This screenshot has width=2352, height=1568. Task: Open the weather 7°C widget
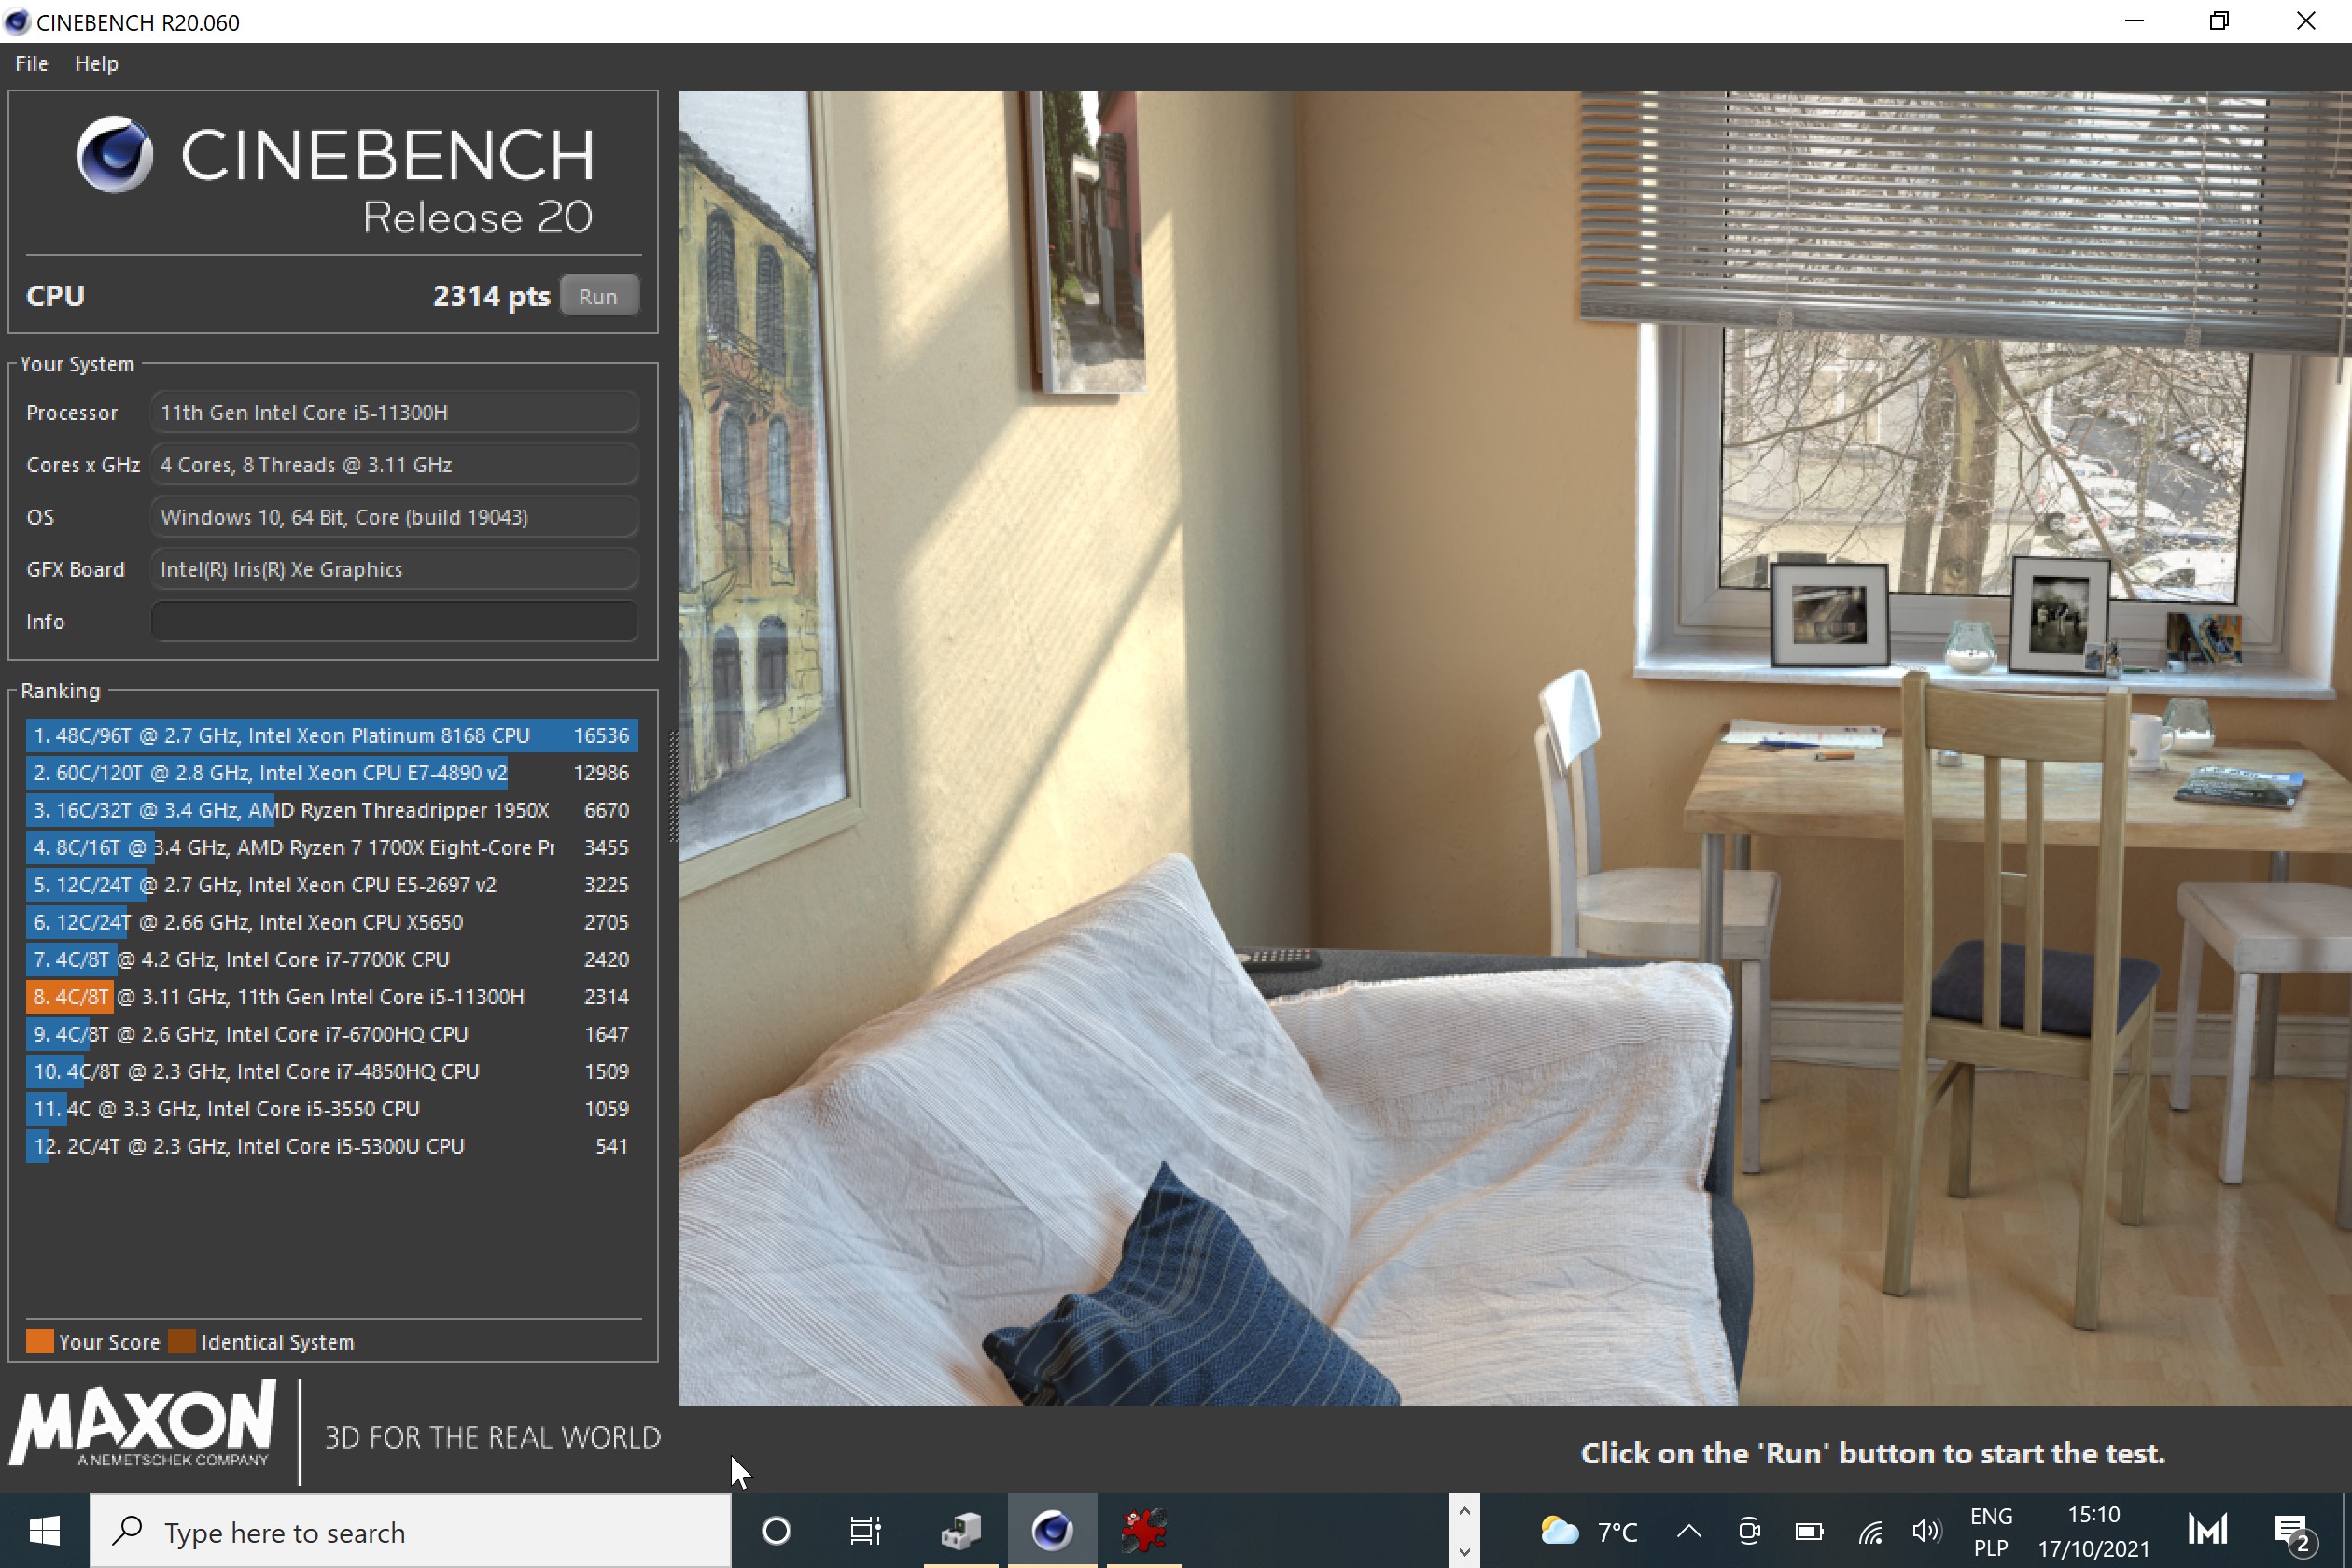pos(1588,1531)
